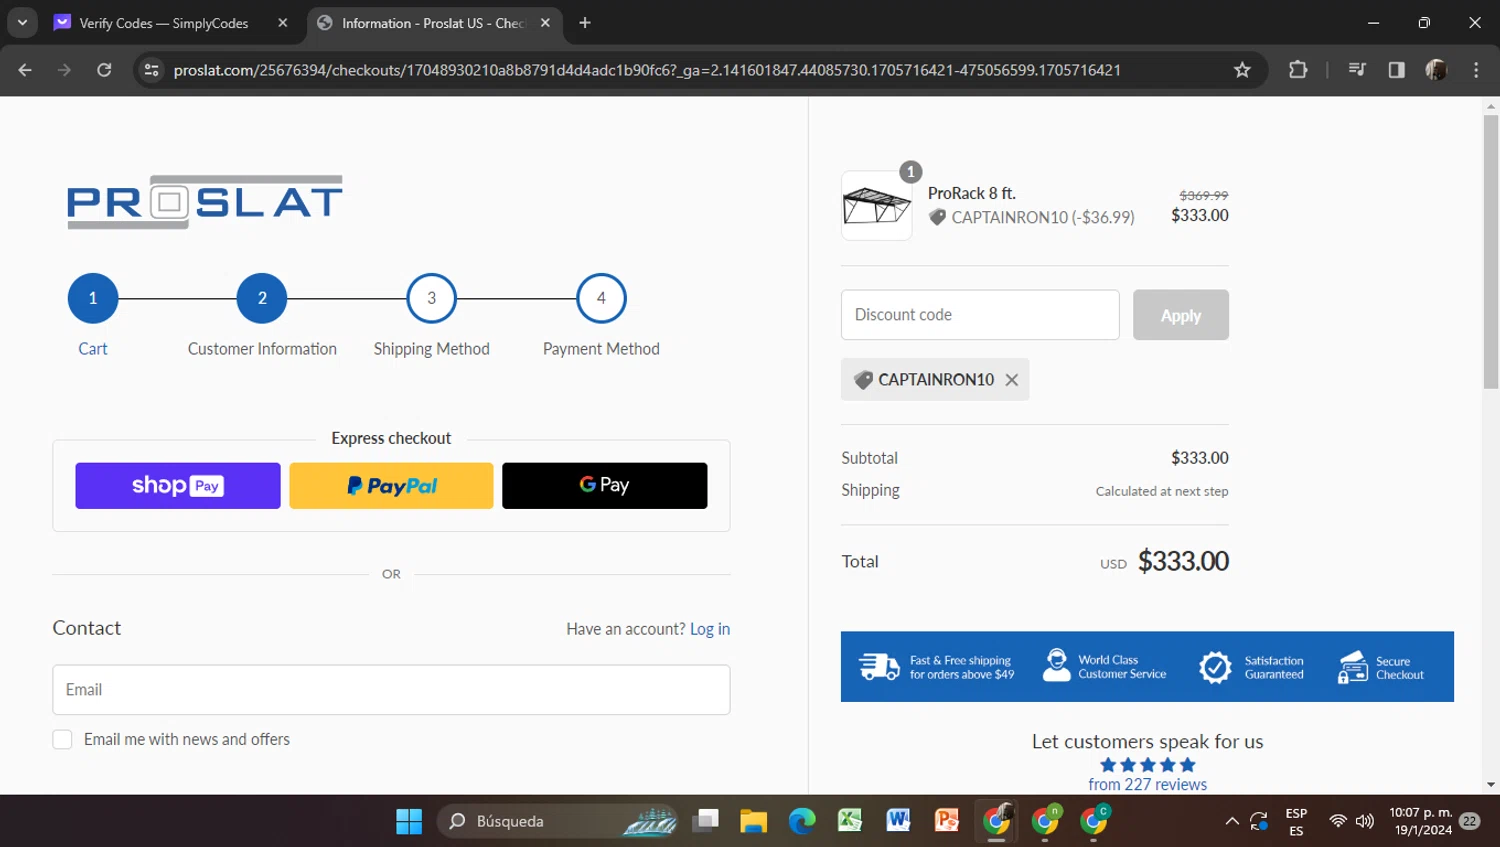
Task: Show hidden system tray icons
Action: [x=1232, y=822]
